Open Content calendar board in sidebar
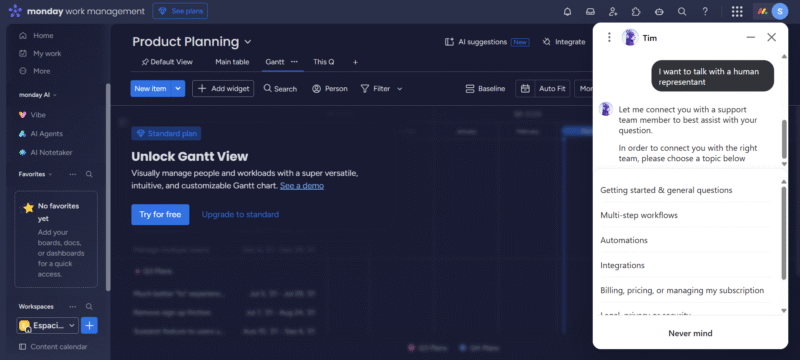The image size is (800, 360). coord(53,347)
